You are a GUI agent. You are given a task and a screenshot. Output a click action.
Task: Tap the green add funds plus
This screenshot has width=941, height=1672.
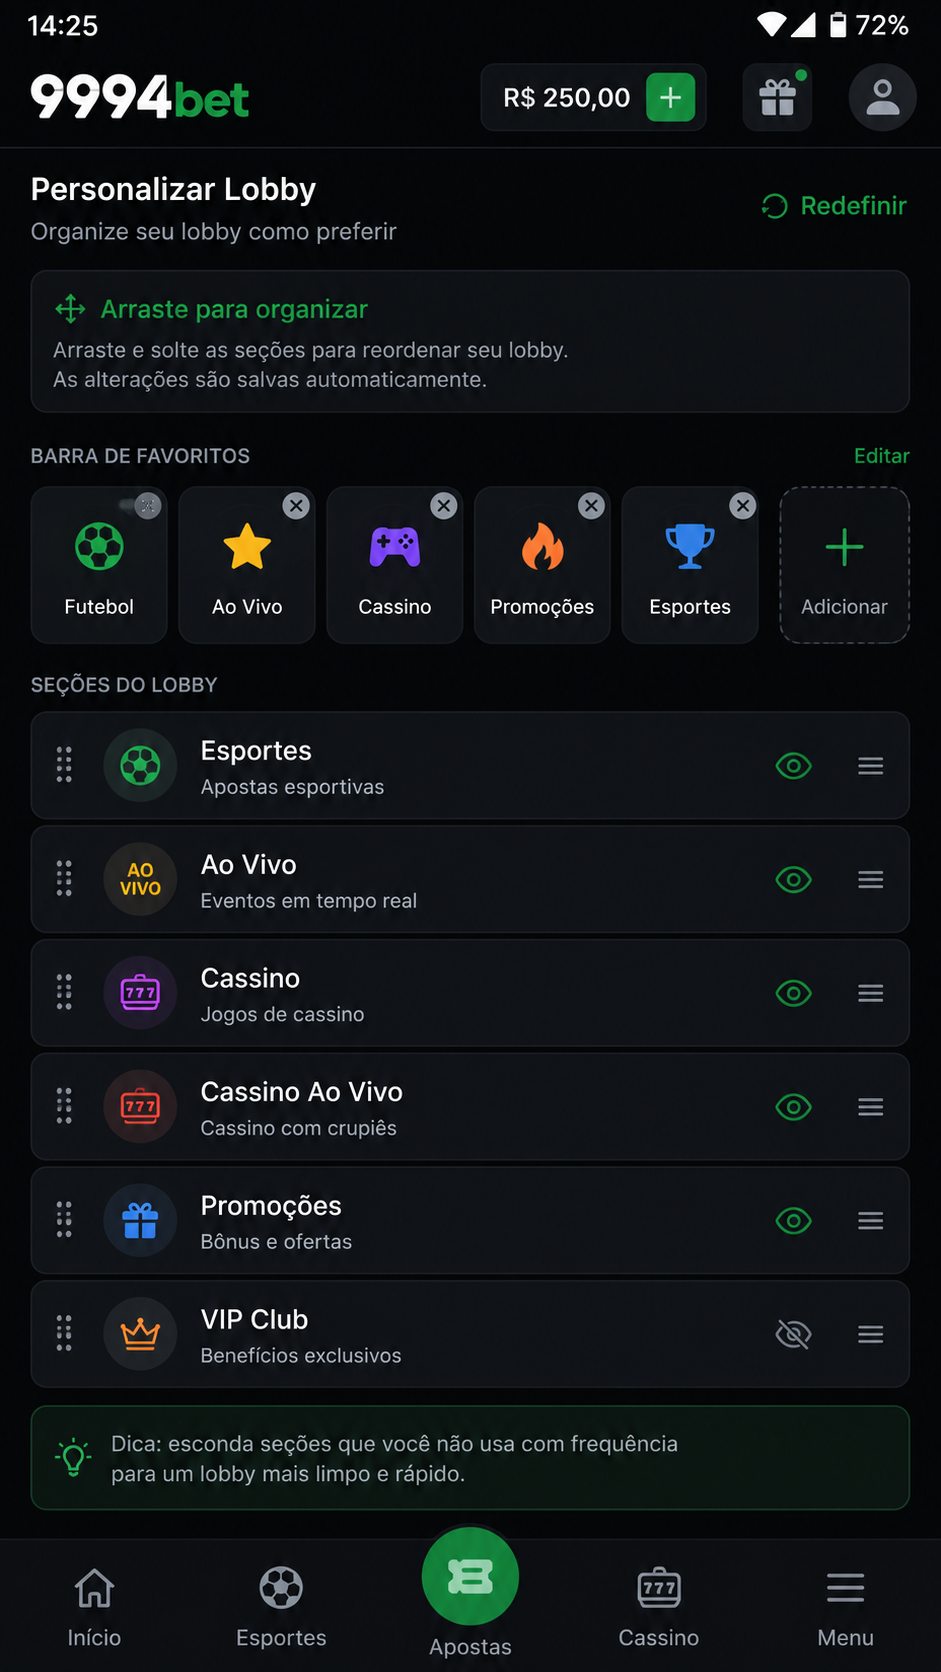click(x=671, y=97)
